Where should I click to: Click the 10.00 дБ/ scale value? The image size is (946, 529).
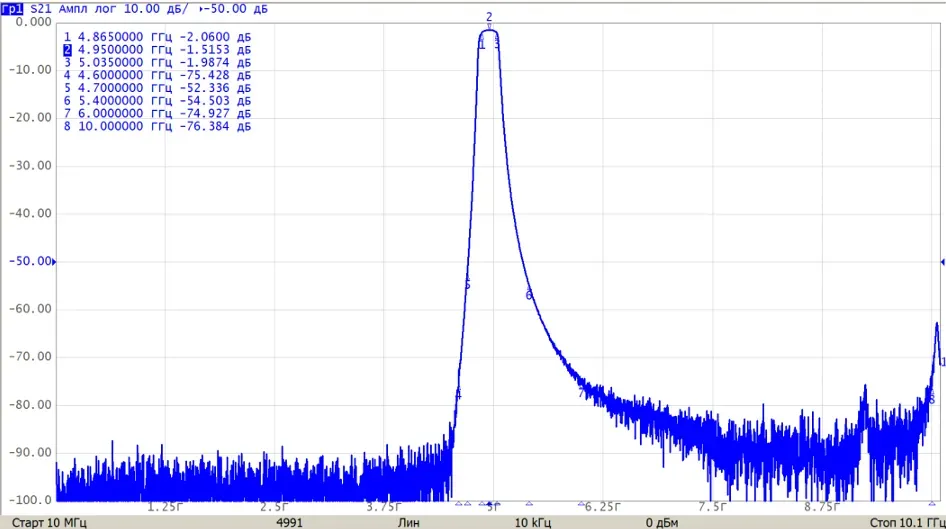[156, 8]
